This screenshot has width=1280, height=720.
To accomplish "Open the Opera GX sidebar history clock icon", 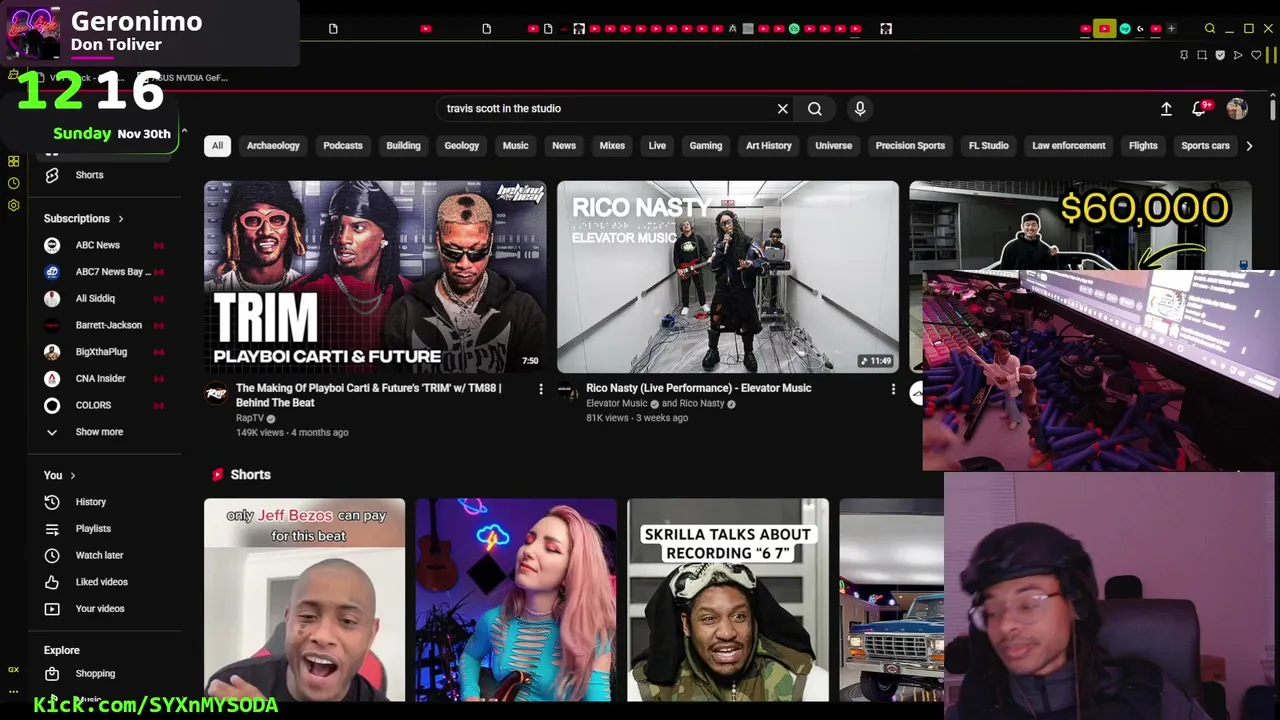I will click(13, 183).
